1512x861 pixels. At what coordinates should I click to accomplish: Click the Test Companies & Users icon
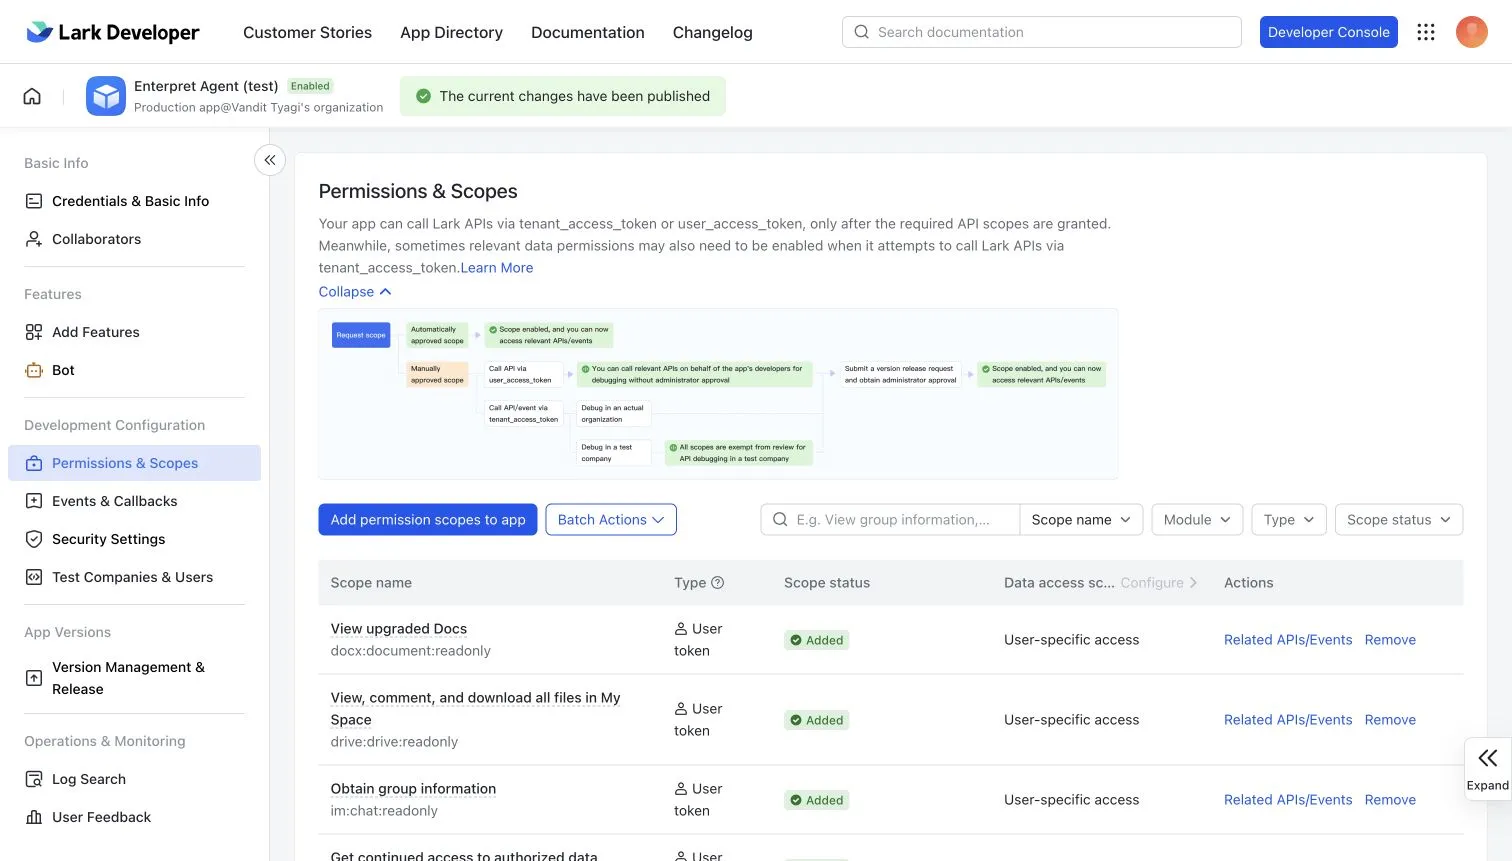point(34,577)
